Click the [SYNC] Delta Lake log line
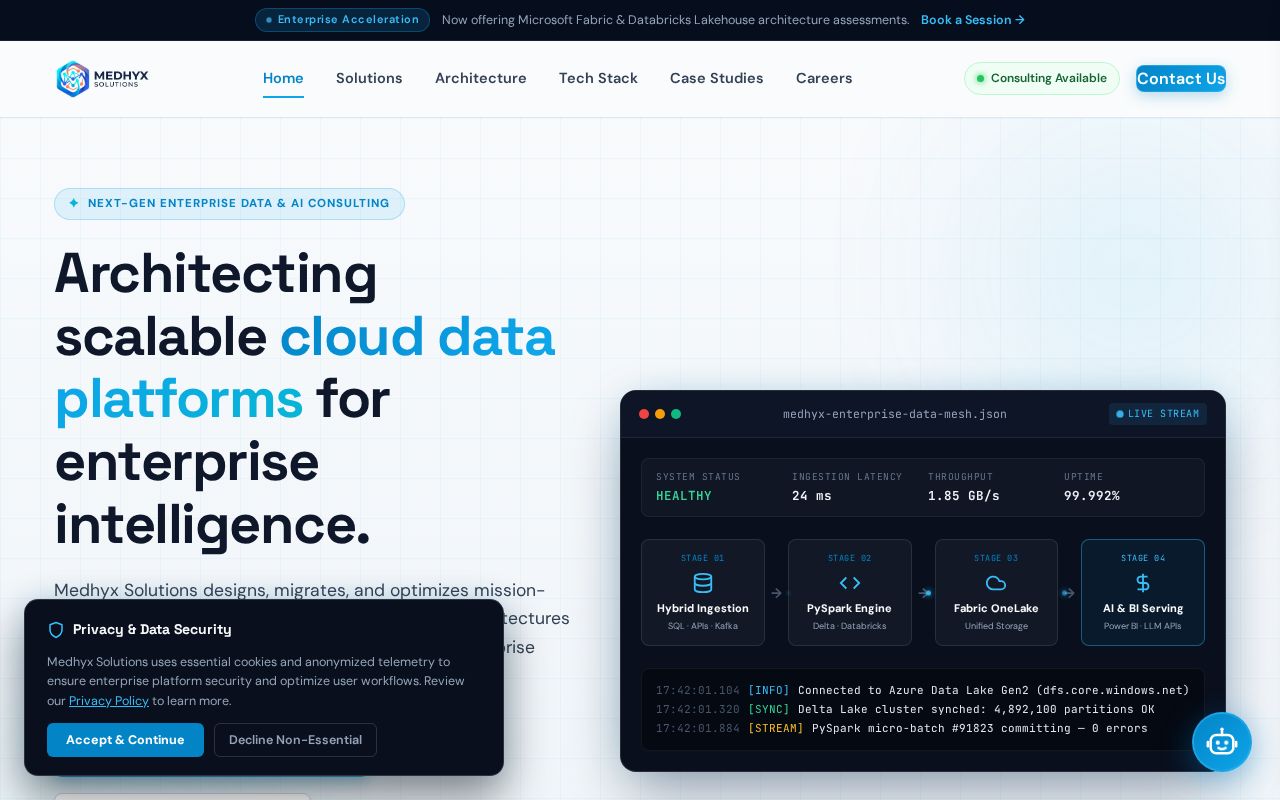Screen dimensions: 1280x800 tap(905, 709)
